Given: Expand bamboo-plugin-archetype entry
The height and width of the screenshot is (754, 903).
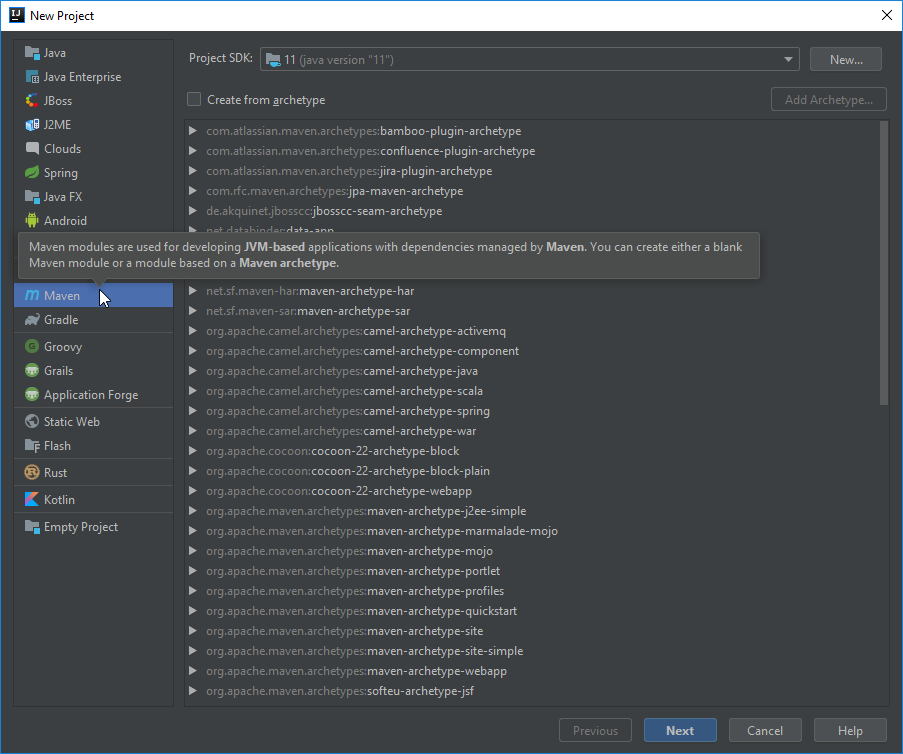Looking at the screenshot, I should [193, 131].
